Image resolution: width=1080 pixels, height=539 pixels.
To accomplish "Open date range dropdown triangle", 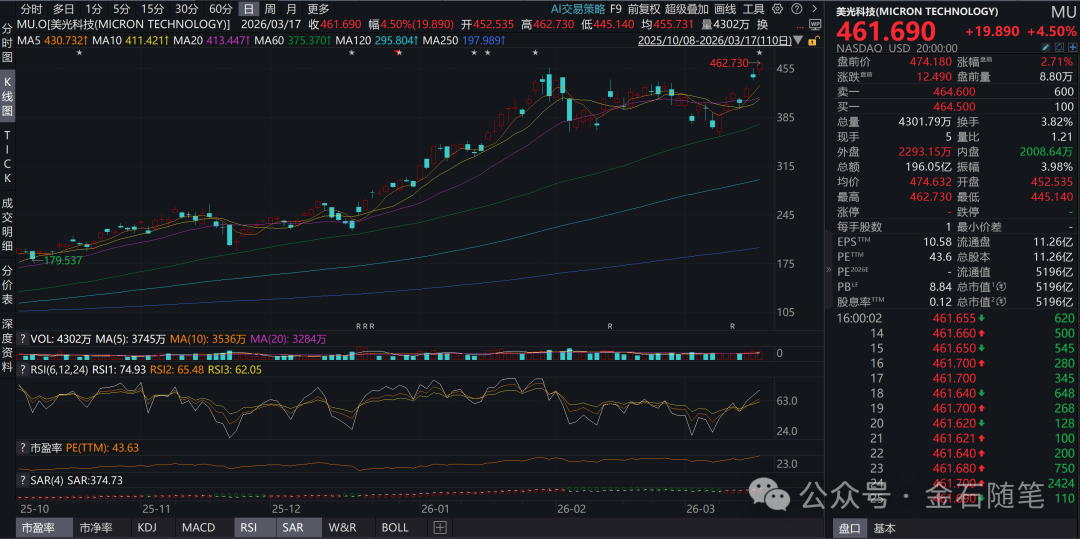I will 798,41.
